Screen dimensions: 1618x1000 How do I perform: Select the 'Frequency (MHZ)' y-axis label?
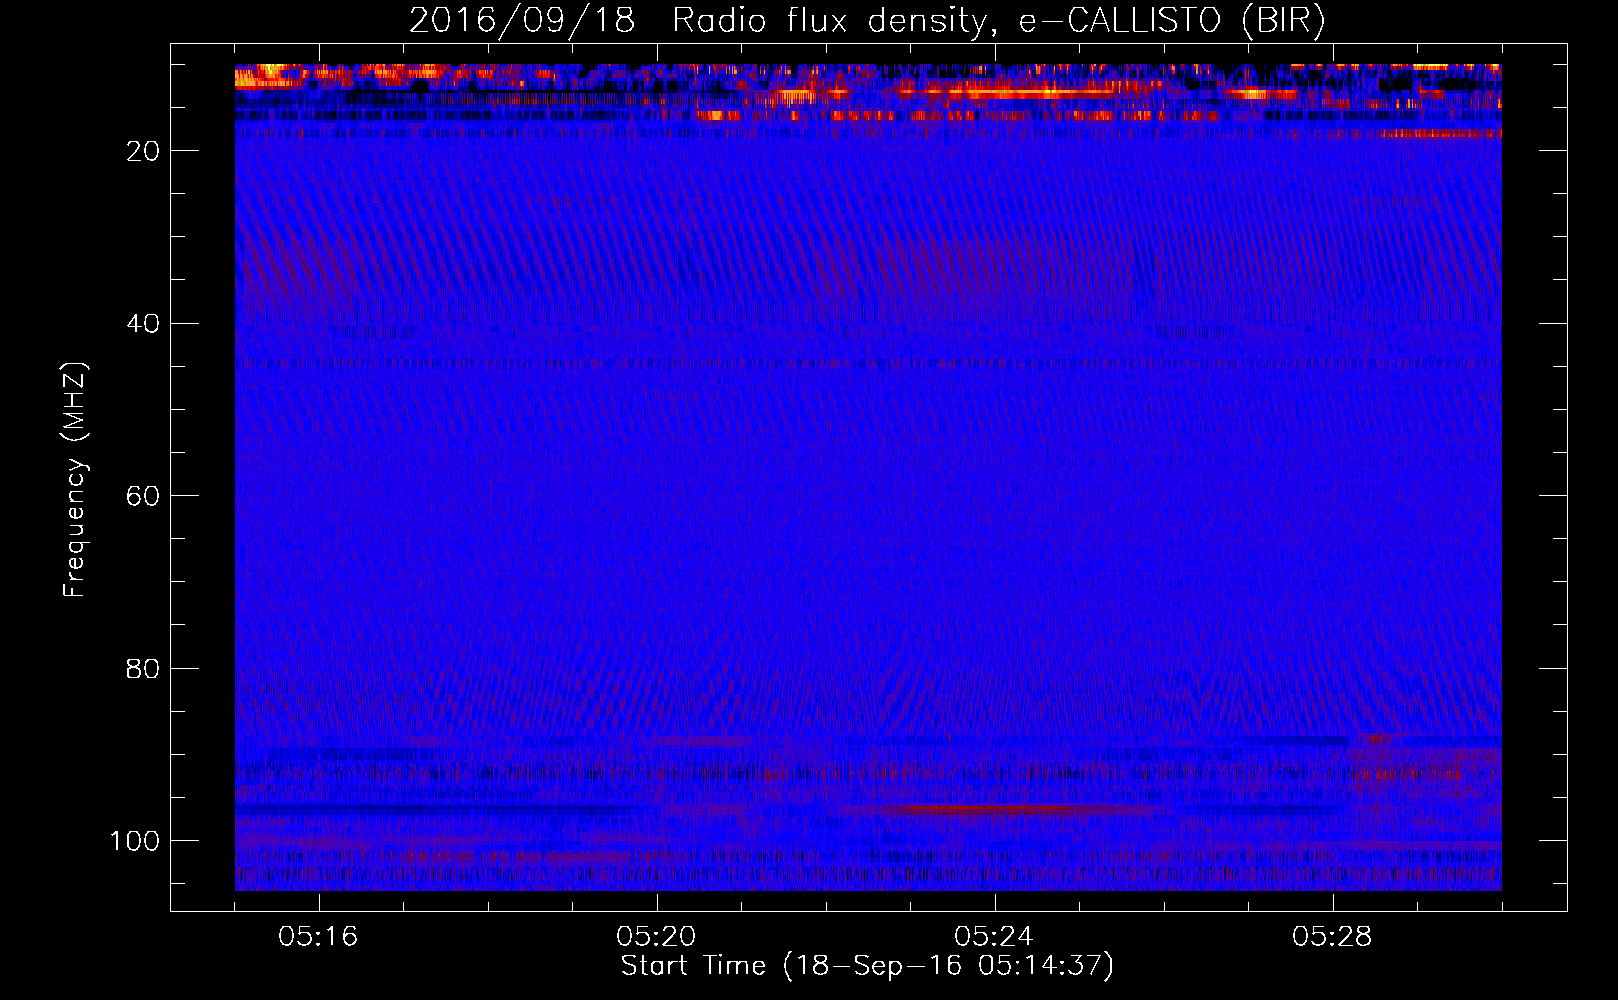[x=75, y=480]
